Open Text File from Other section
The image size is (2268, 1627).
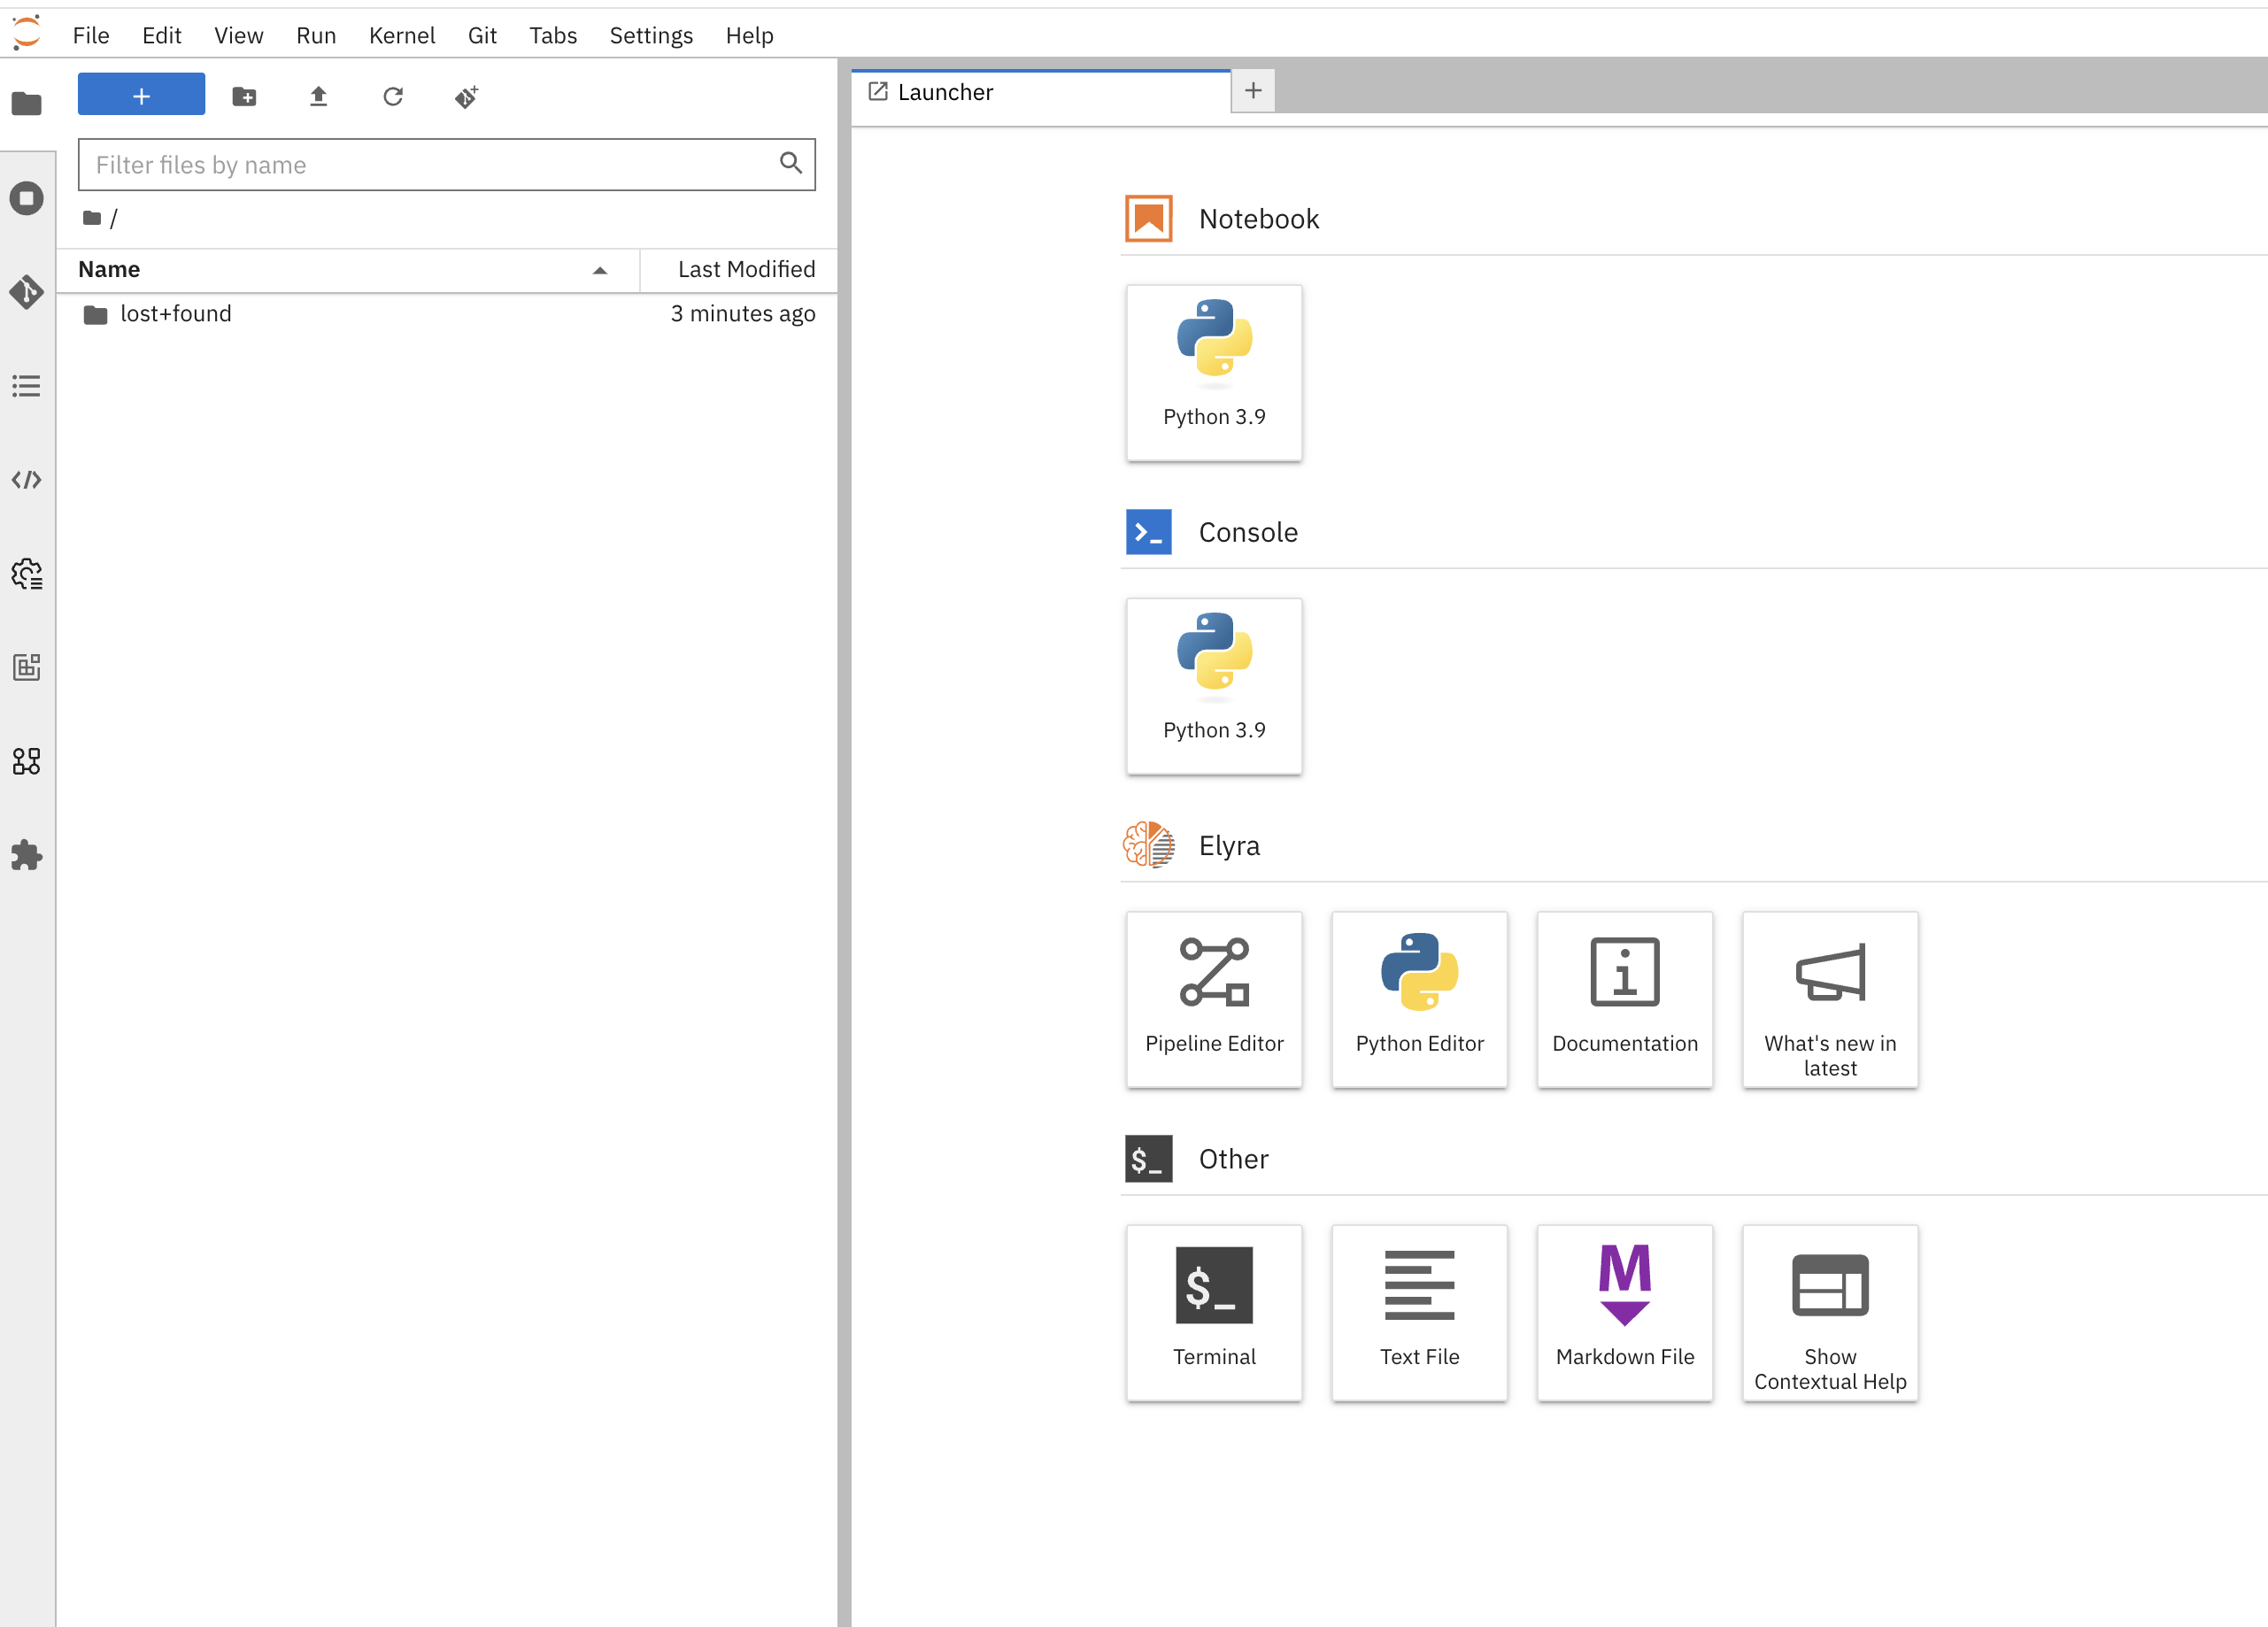click(1417, 1310)
